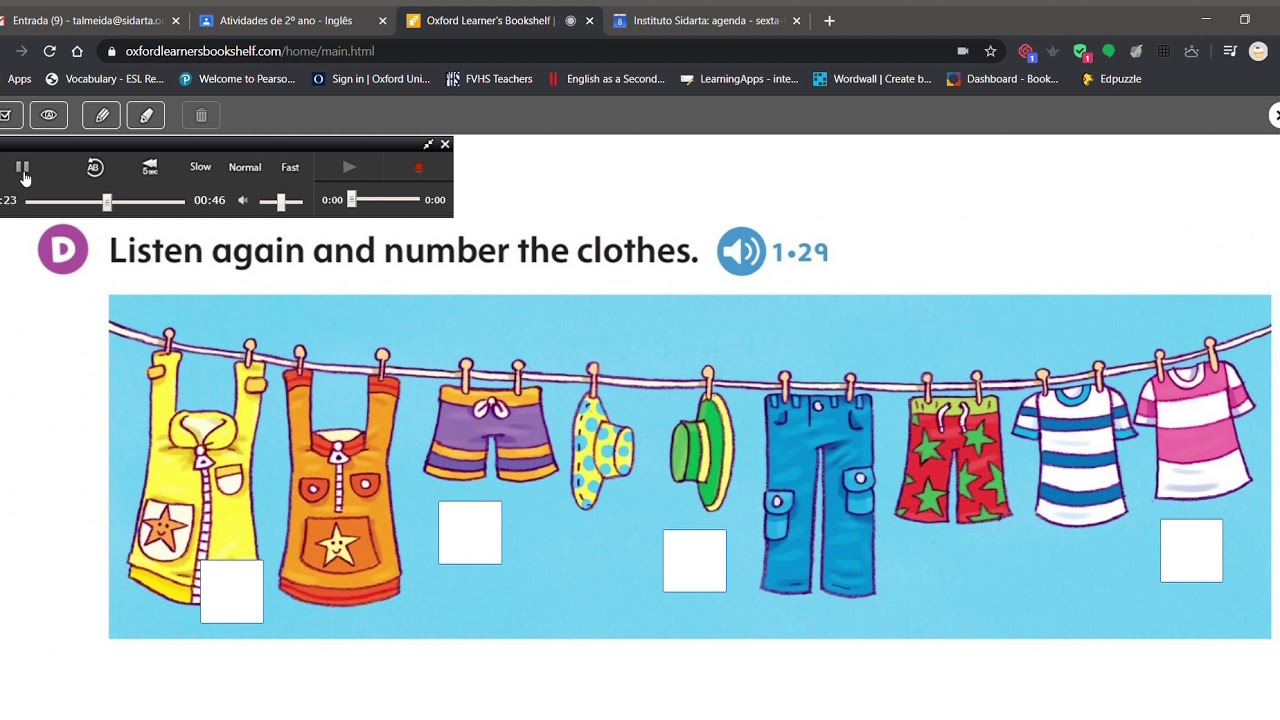Click the A-B repeat loop icon
Viewport: 1280px width, 720px height.
(95, 168)
